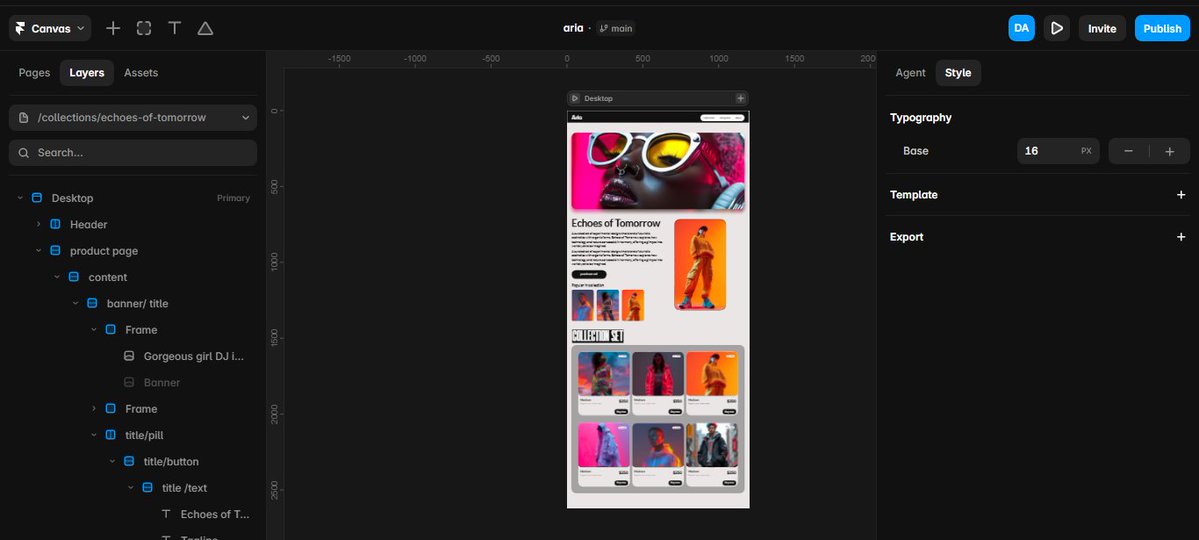The image size is (1199, 540).
Task: Click the Insert plus icon in toolbar
Action: pos(113,28)
